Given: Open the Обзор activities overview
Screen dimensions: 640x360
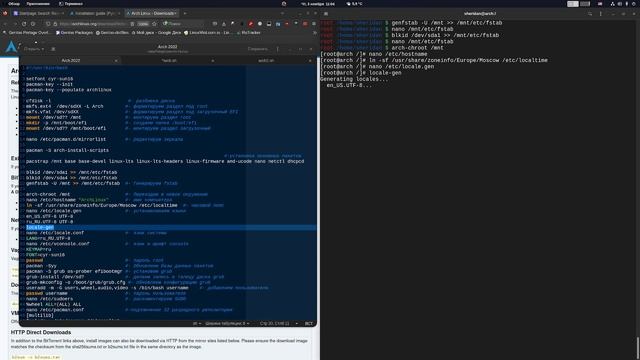Looking at the screenshot, I should (x=14, y=4).
